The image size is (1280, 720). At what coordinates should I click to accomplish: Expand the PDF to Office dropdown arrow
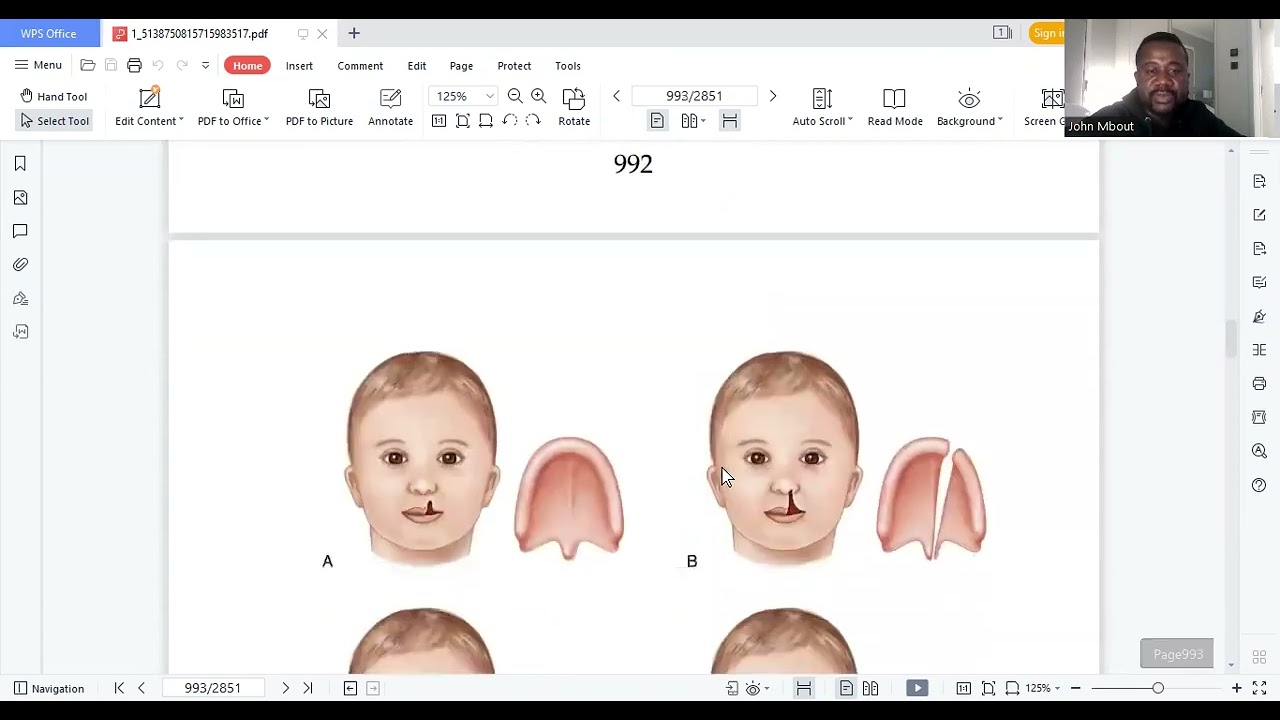pyautogui.click(x=267, y=121)
